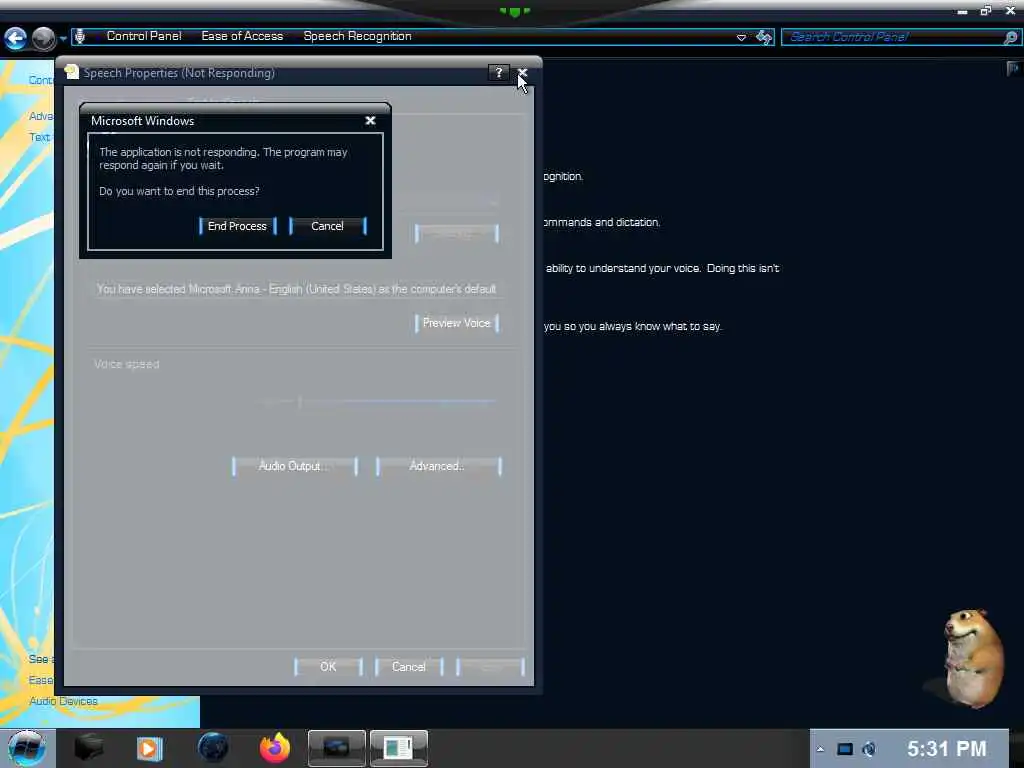Show hidden tray icons arrow
Image resolution: width=1024 pixels, height=768 pixels.
pos(820,749)
